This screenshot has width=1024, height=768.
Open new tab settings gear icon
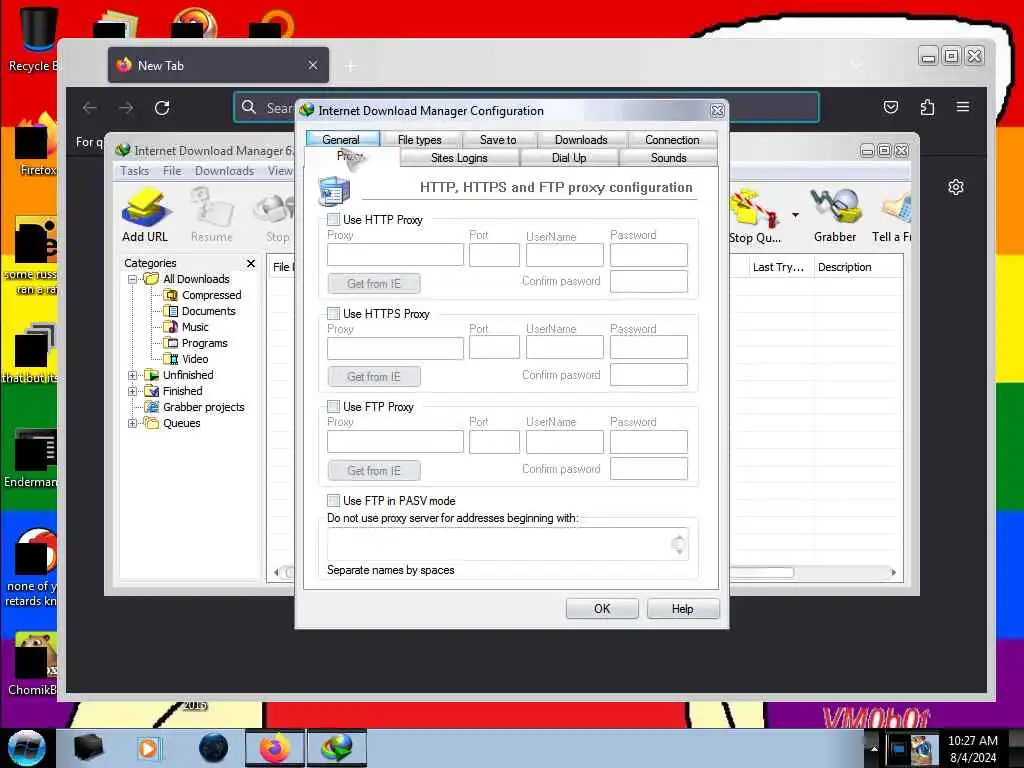point(955,187)
